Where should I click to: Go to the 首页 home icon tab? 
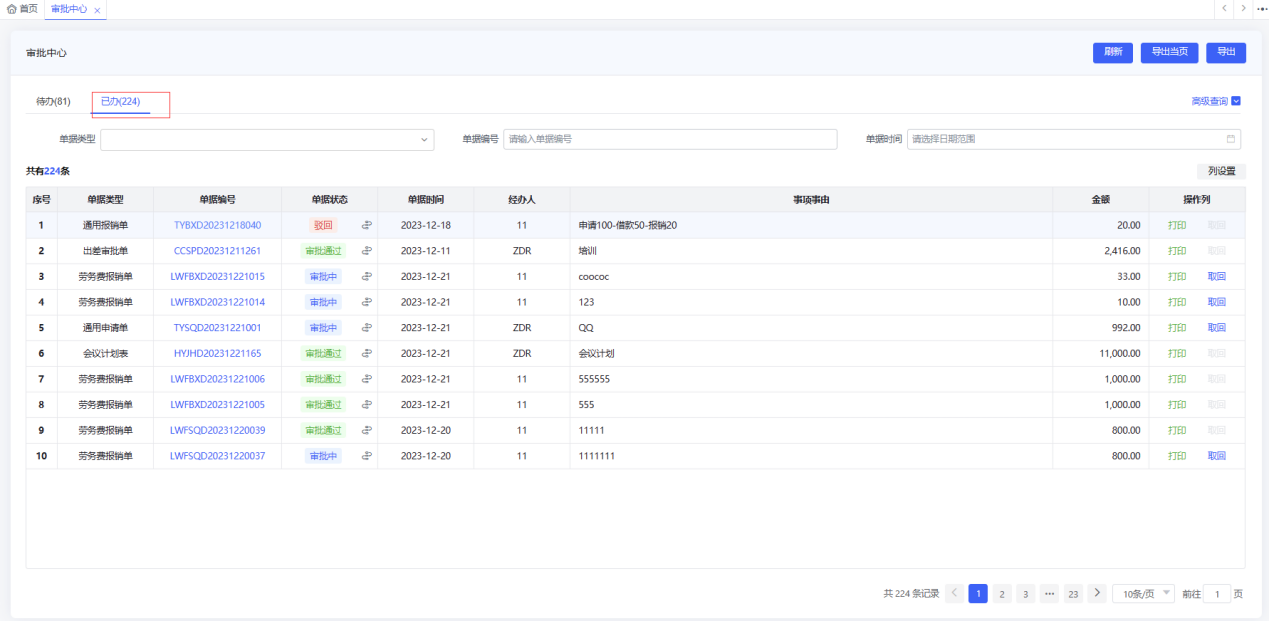tap(22, 8)
